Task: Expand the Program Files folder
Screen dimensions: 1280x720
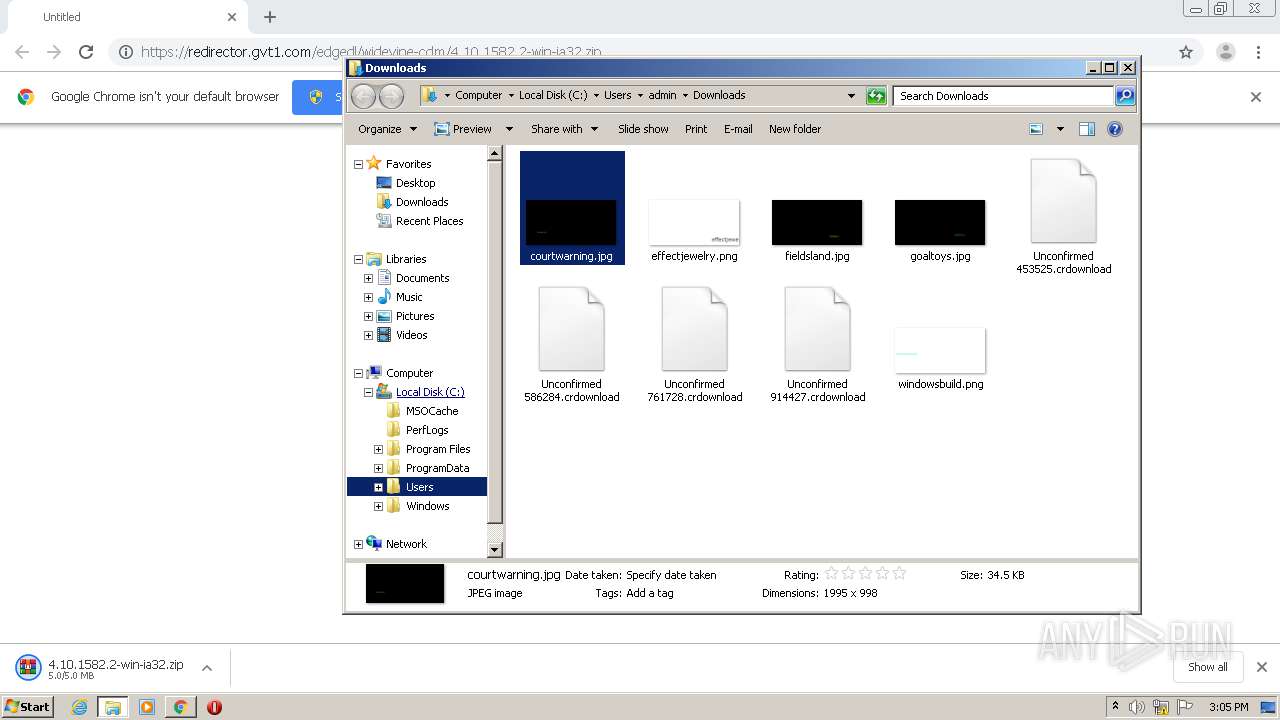Action: point(378,449)
